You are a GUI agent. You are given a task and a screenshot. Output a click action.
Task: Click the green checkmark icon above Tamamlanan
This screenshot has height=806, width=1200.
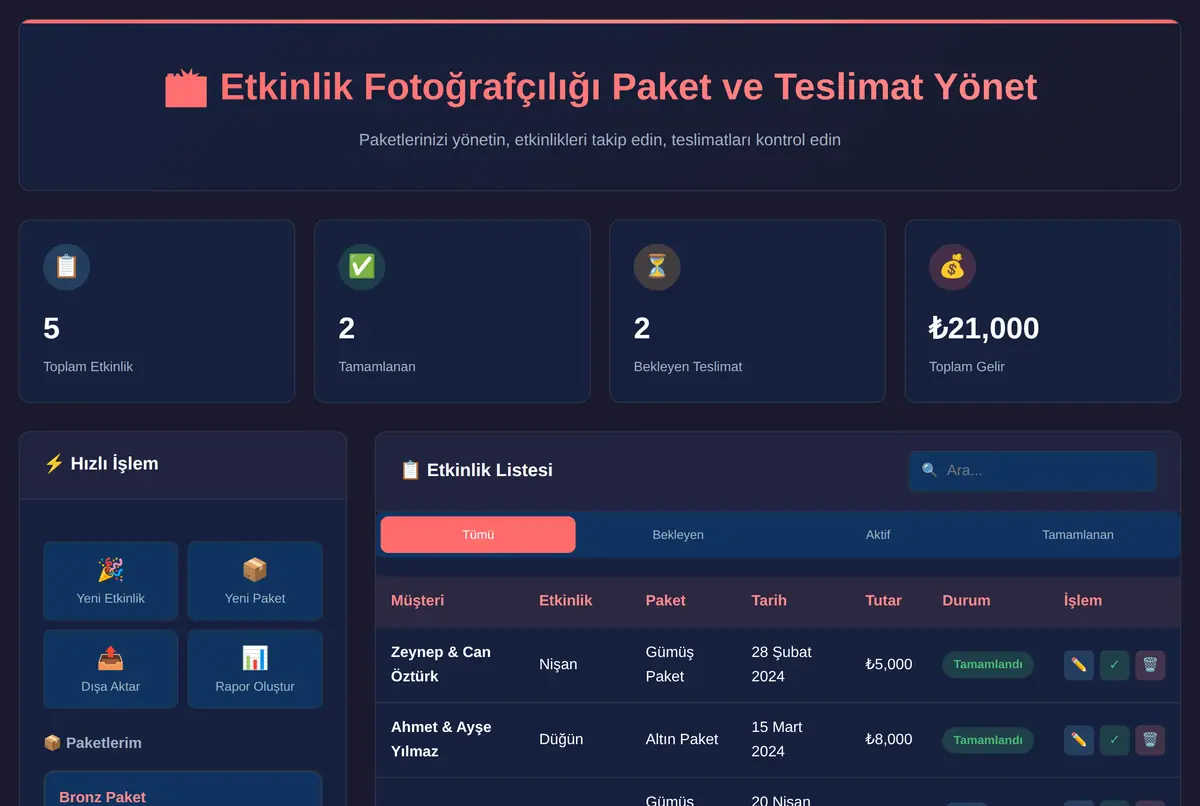(x=362, y=267)
